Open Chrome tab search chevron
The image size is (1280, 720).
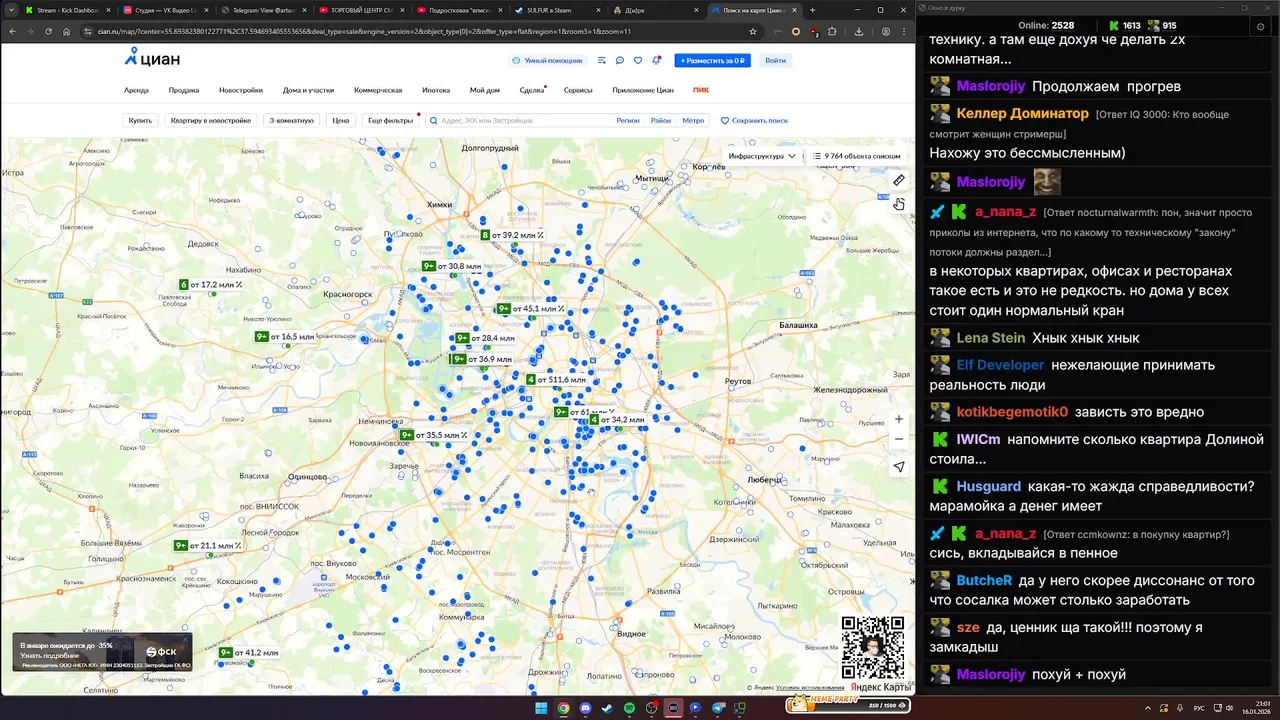[10, 10]
